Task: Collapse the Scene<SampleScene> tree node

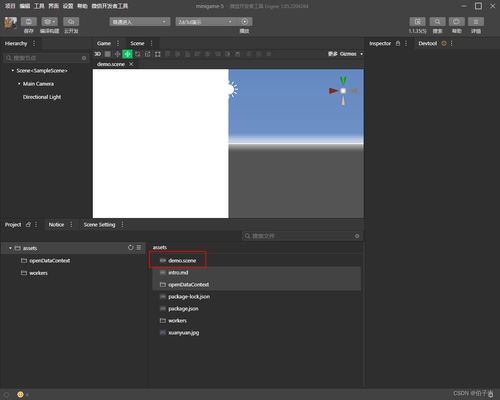Action: coord(13,71)
